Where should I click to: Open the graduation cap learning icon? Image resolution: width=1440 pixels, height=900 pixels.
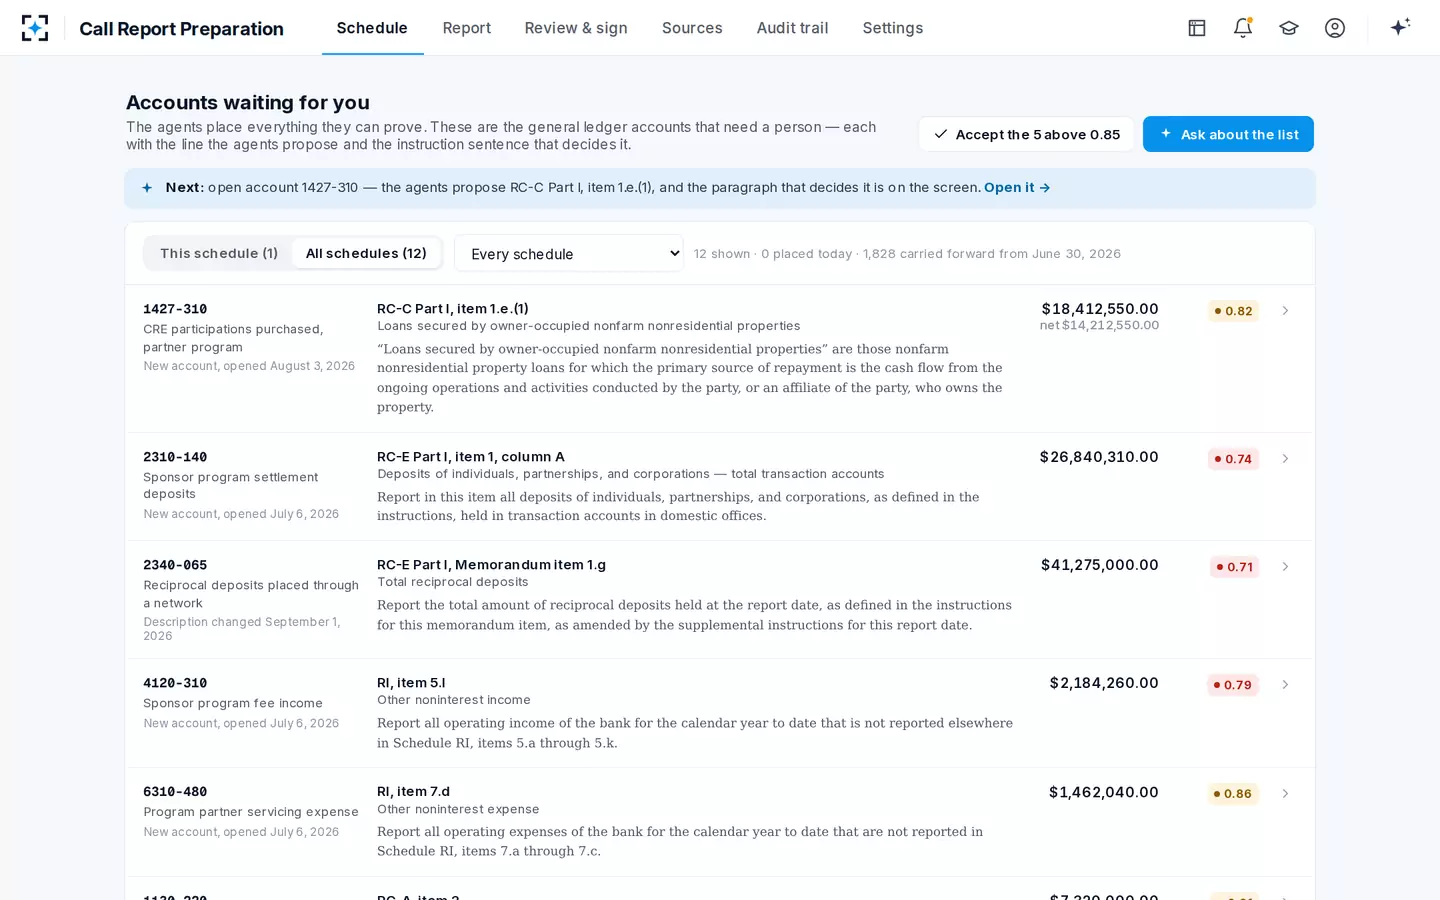coord(1289,28)
